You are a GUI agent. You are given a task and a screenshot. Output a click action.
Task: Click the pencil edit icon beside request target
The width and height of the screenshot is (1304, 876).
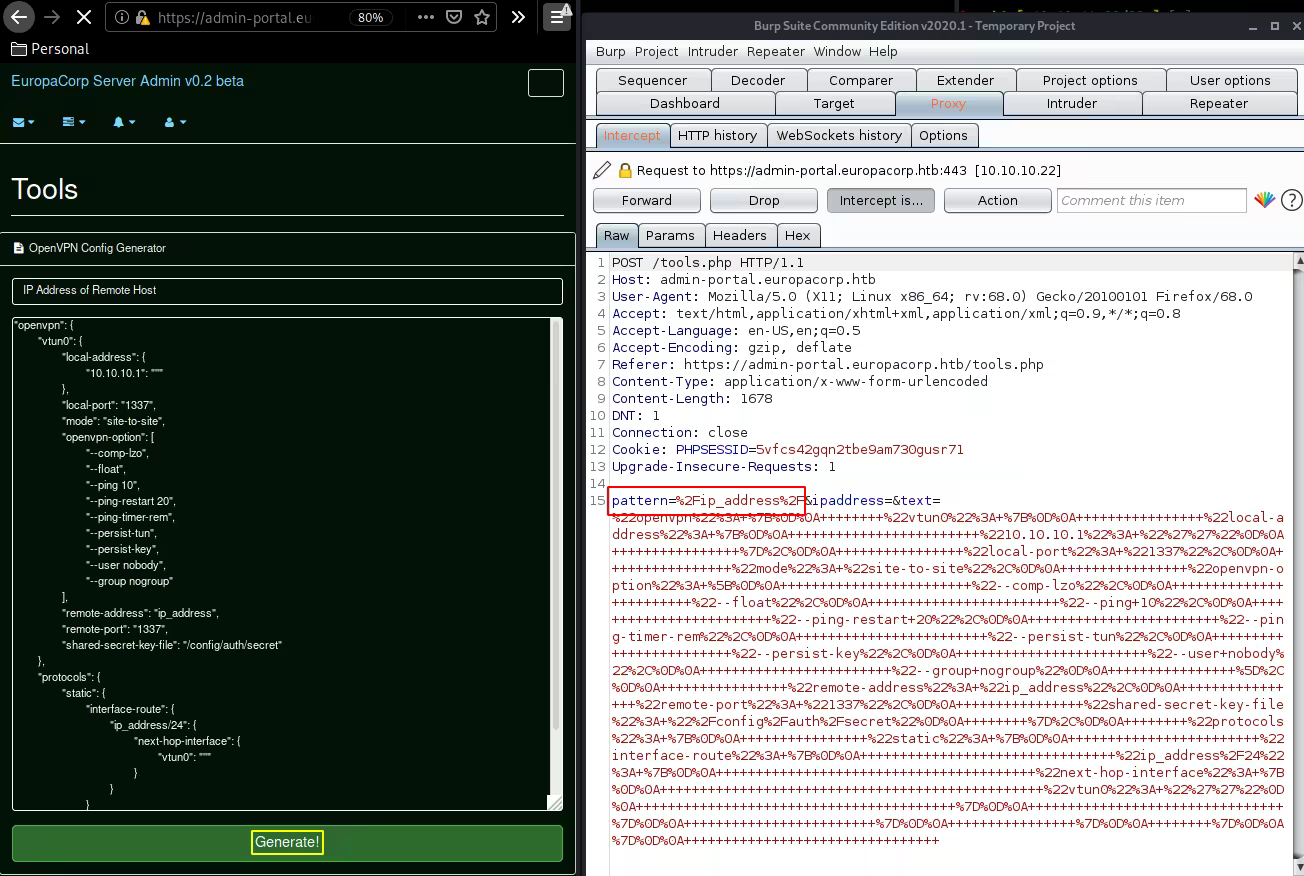(x=602, y=170)
